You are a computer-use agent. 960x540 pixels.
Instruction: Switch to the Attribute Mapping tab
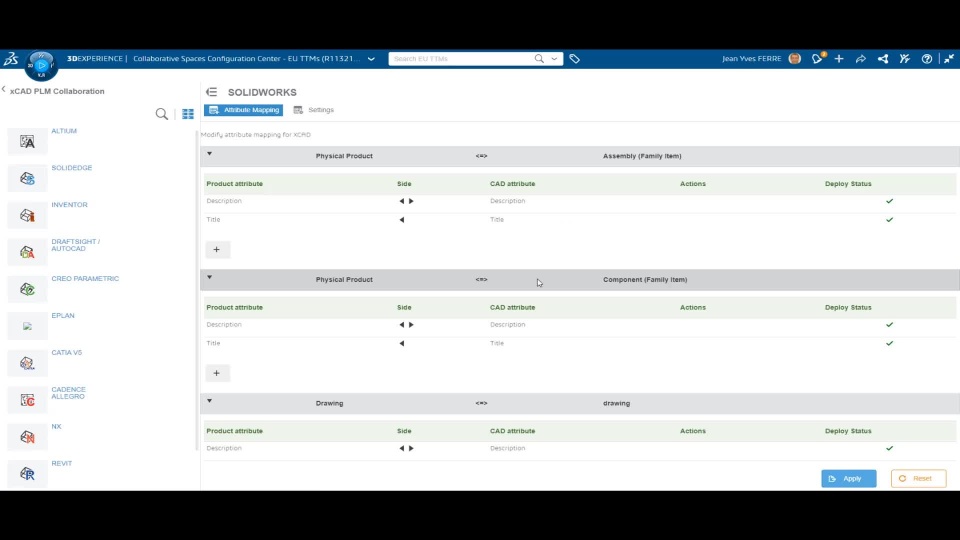(244, 110)
